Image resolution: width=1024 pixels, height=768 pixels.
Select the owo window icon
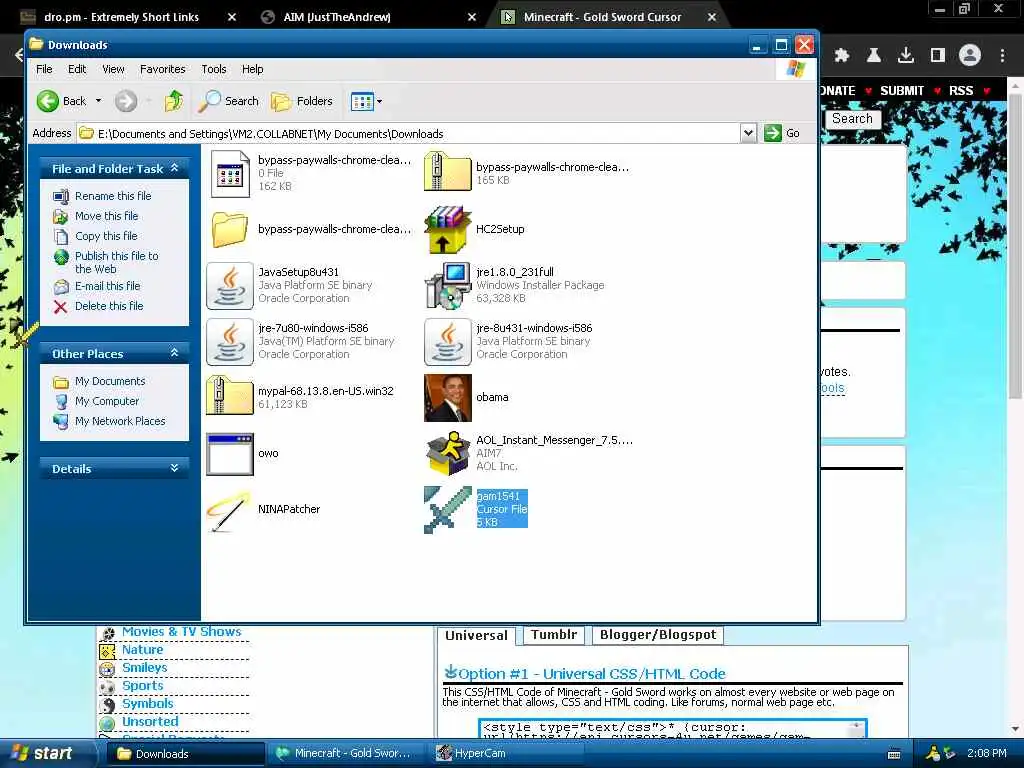click(230, 454)
